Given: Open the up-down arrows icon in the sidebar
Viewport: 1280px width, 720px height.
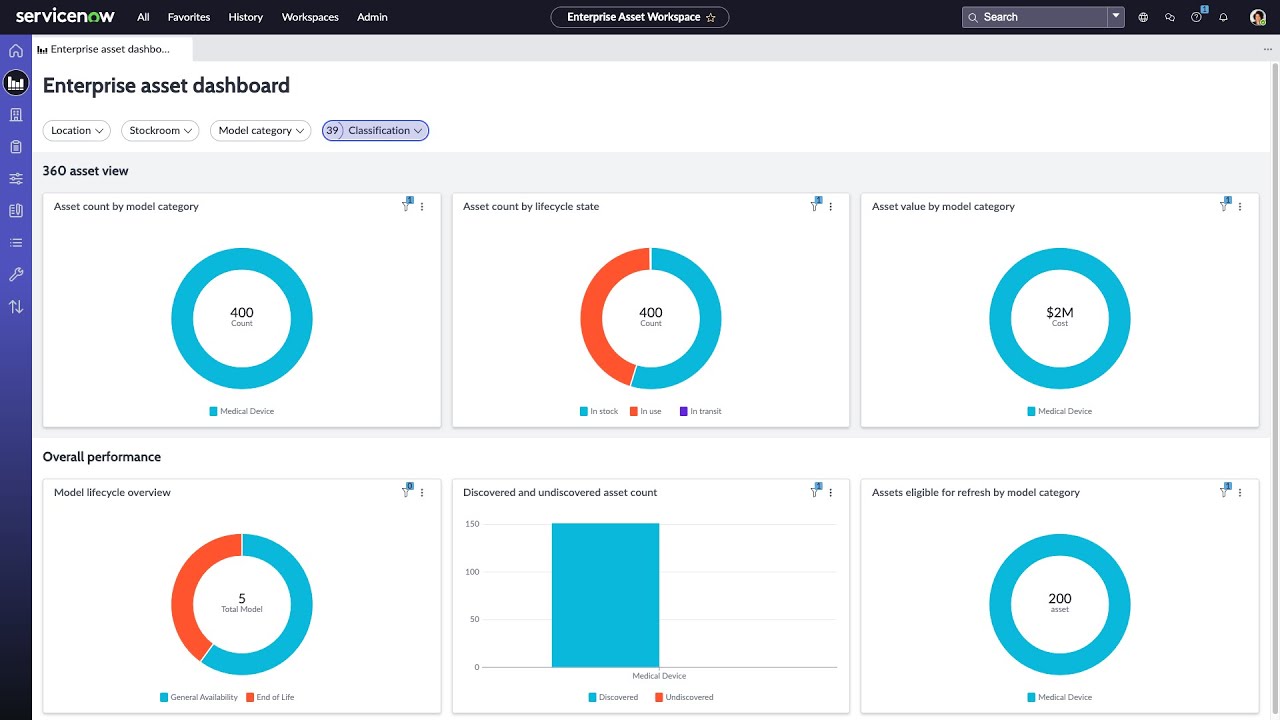Looking at the screenshot, I should (16, 307).
